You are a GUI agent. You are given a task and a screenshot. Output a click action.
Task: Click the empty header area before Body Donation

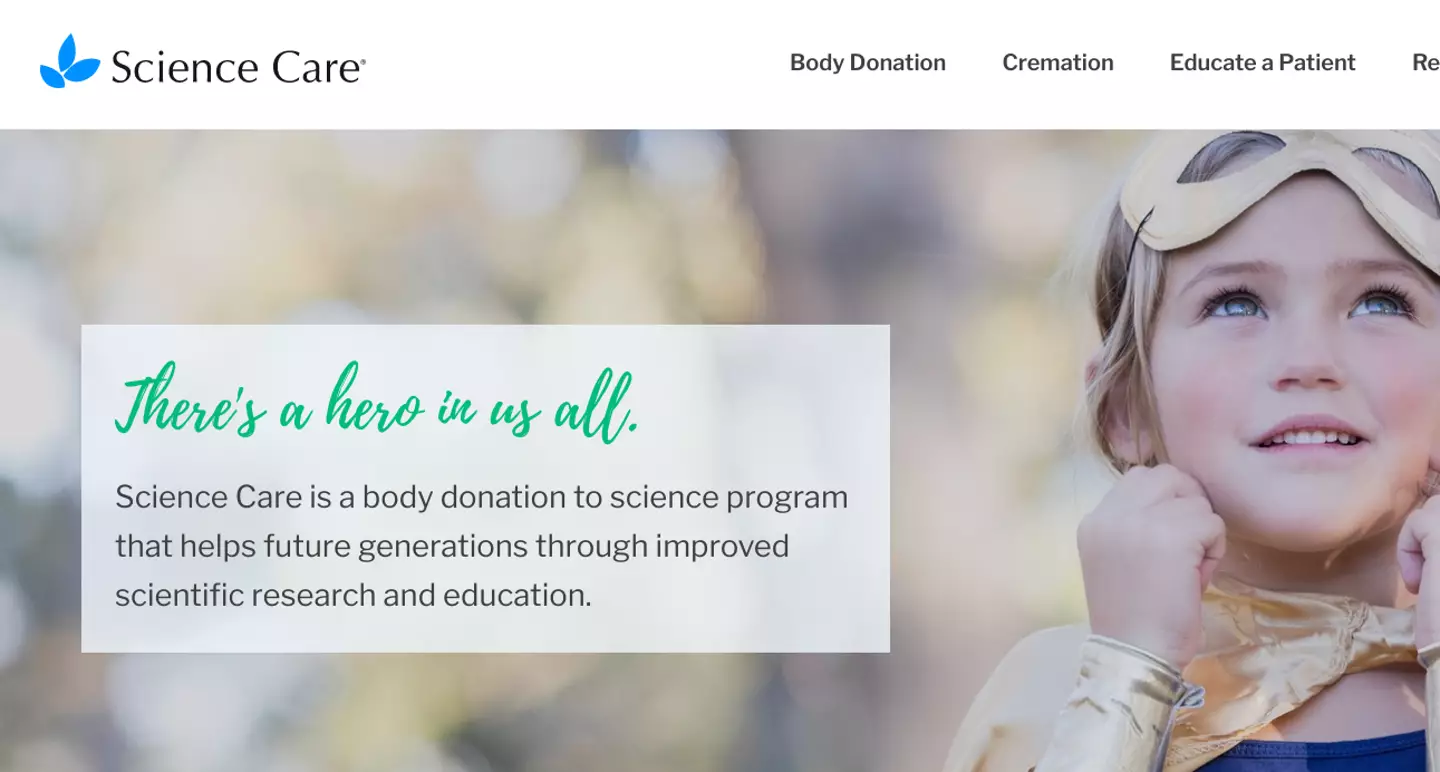(578, 64)
